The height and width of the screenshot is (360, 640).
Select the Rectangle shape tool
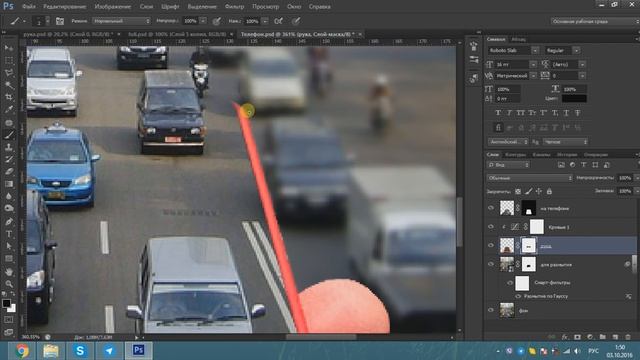click(x=9, y=259)
